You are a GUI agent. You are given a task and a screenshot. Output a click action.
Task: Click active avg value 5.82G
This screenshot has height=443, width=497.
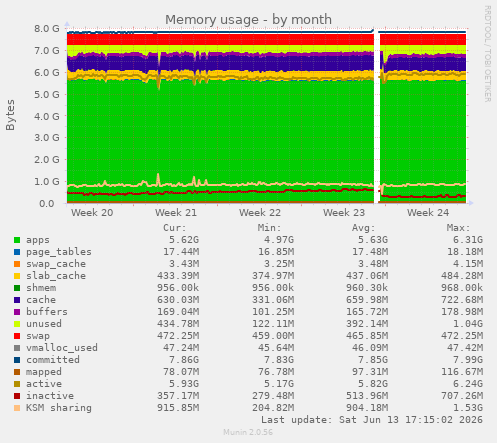373,384
